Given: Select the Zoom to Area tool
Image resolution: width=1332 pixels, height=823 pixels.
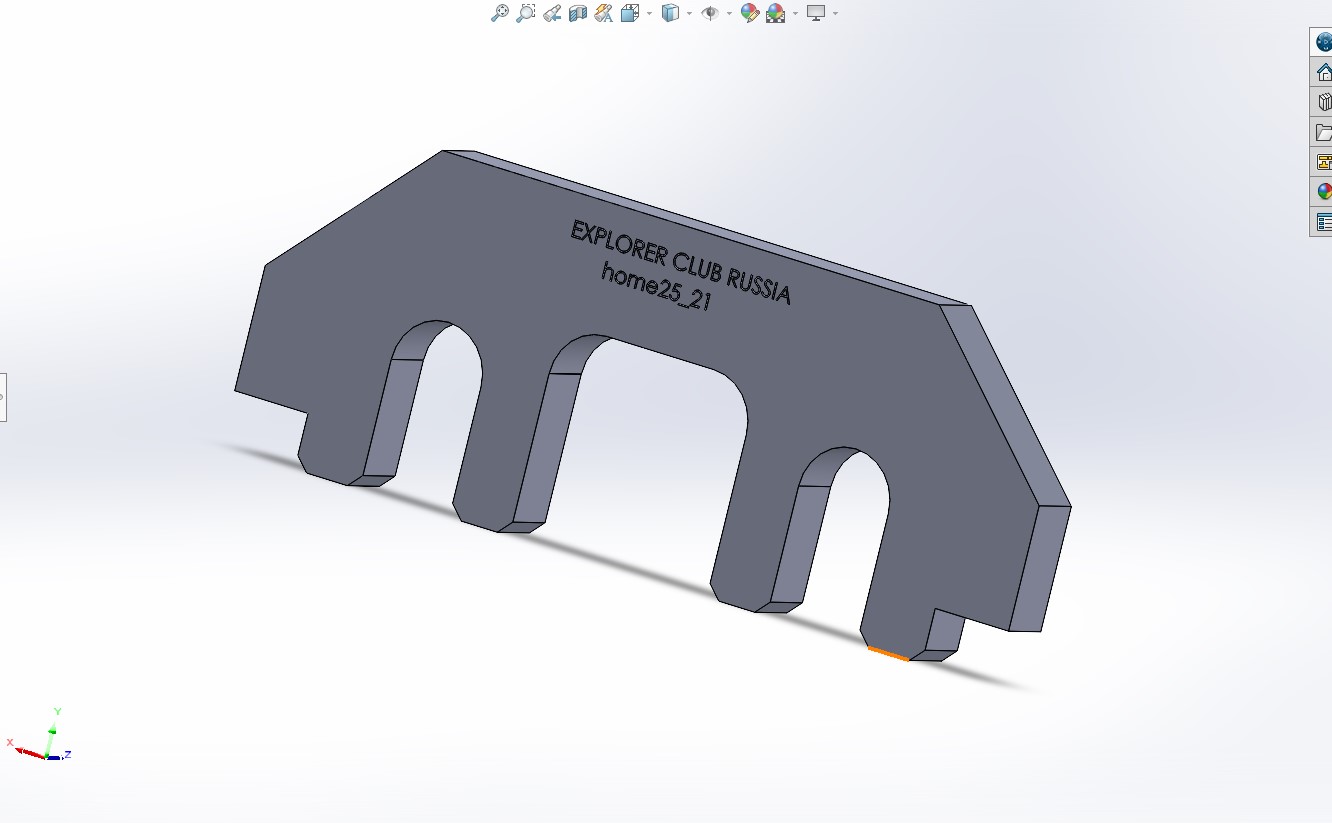Looking at the screenshot, I should click(525, 13).
